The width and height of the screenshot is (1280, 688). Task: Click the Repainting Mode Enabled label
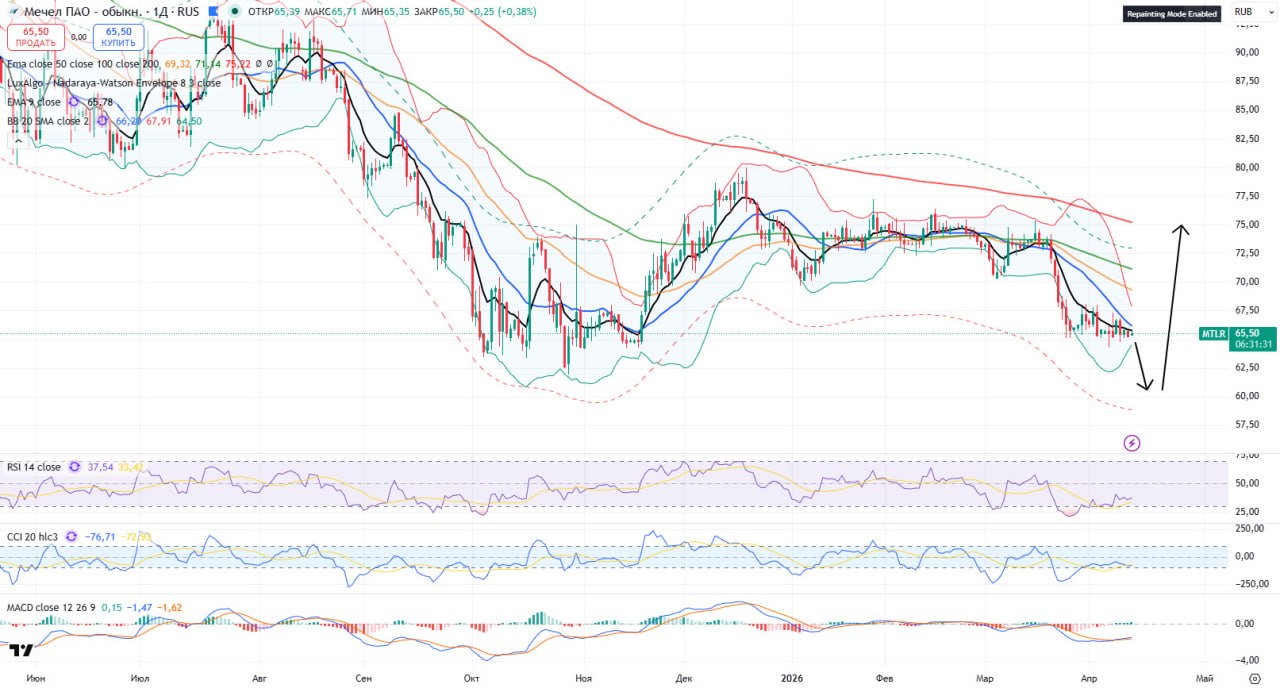[x=1171, y=14]
